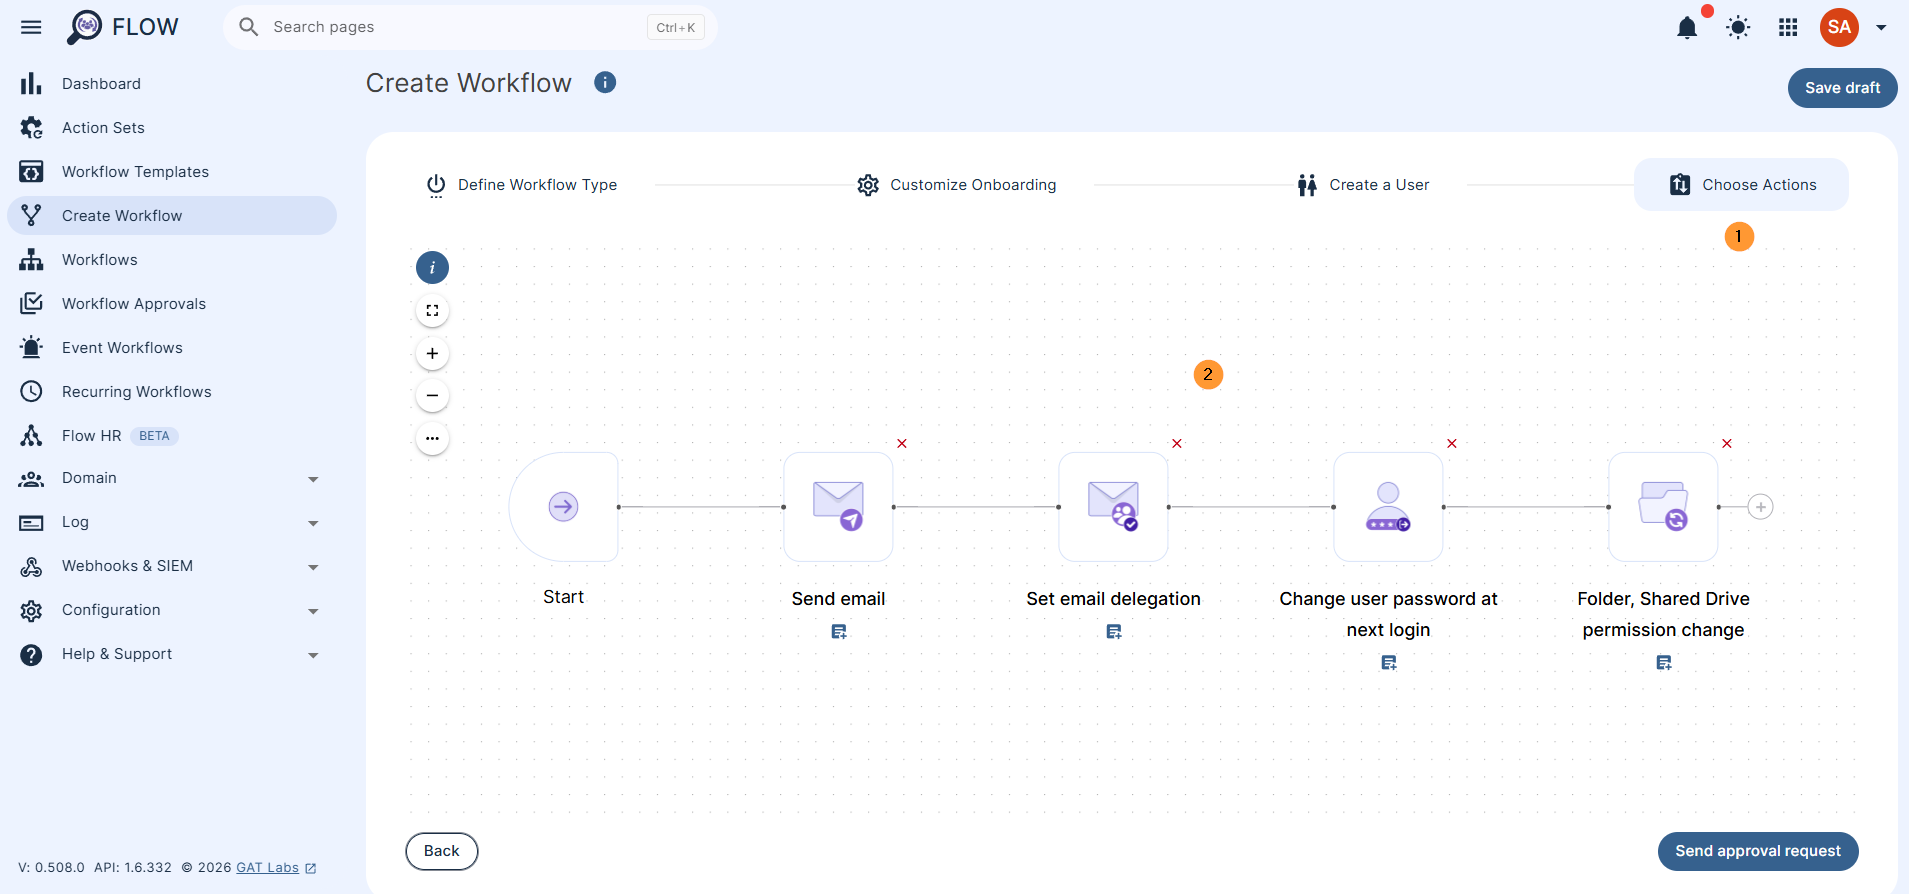Click the Send approval request button
The image size is (1909, 894).
coord(1758,851)
